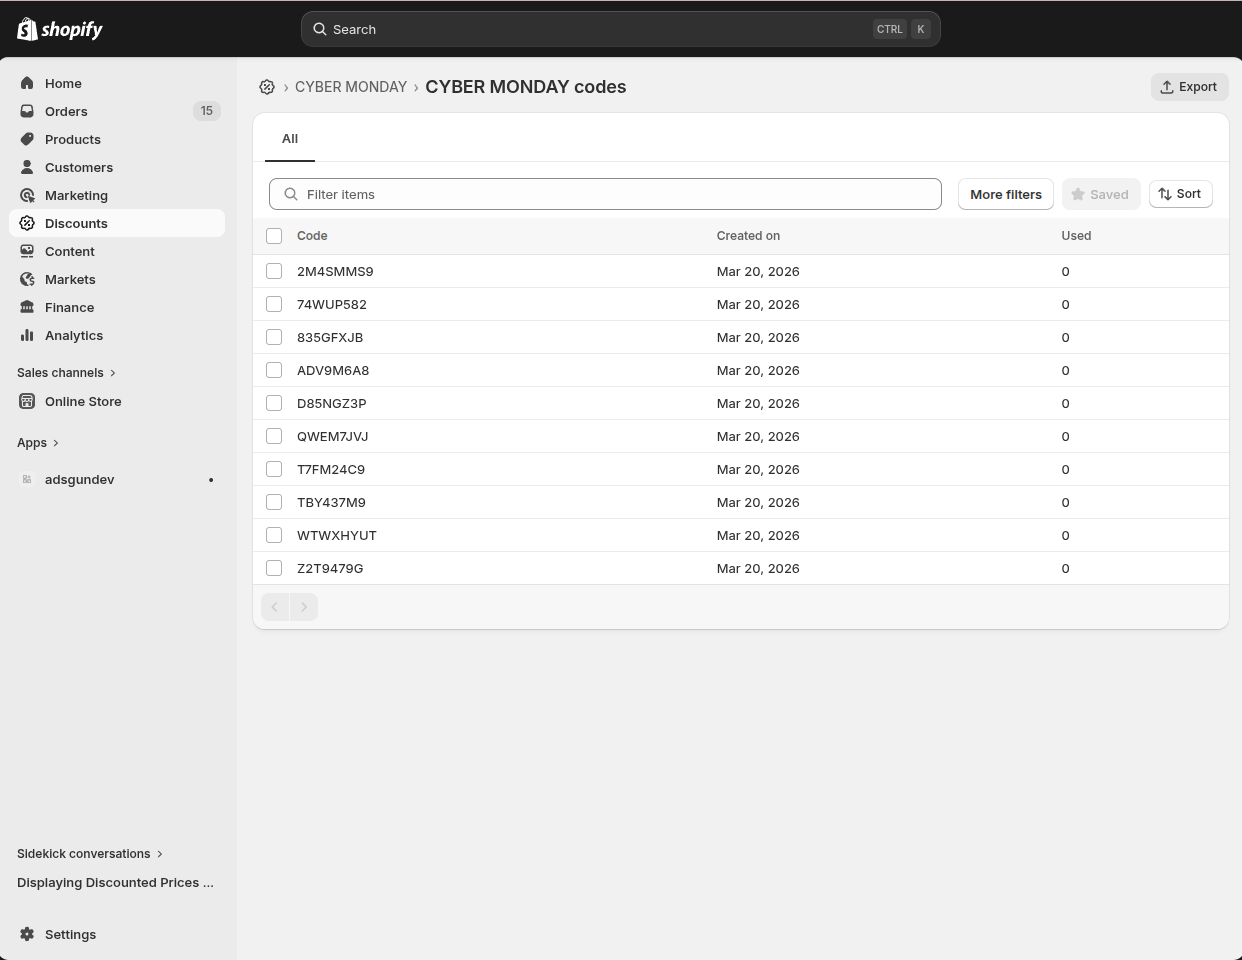Select the checkbox for code 2M4SMMS9
Image resolution: width=1242 pixels, height=960 pixels.
pyautogui.click(x=274, y=271)
